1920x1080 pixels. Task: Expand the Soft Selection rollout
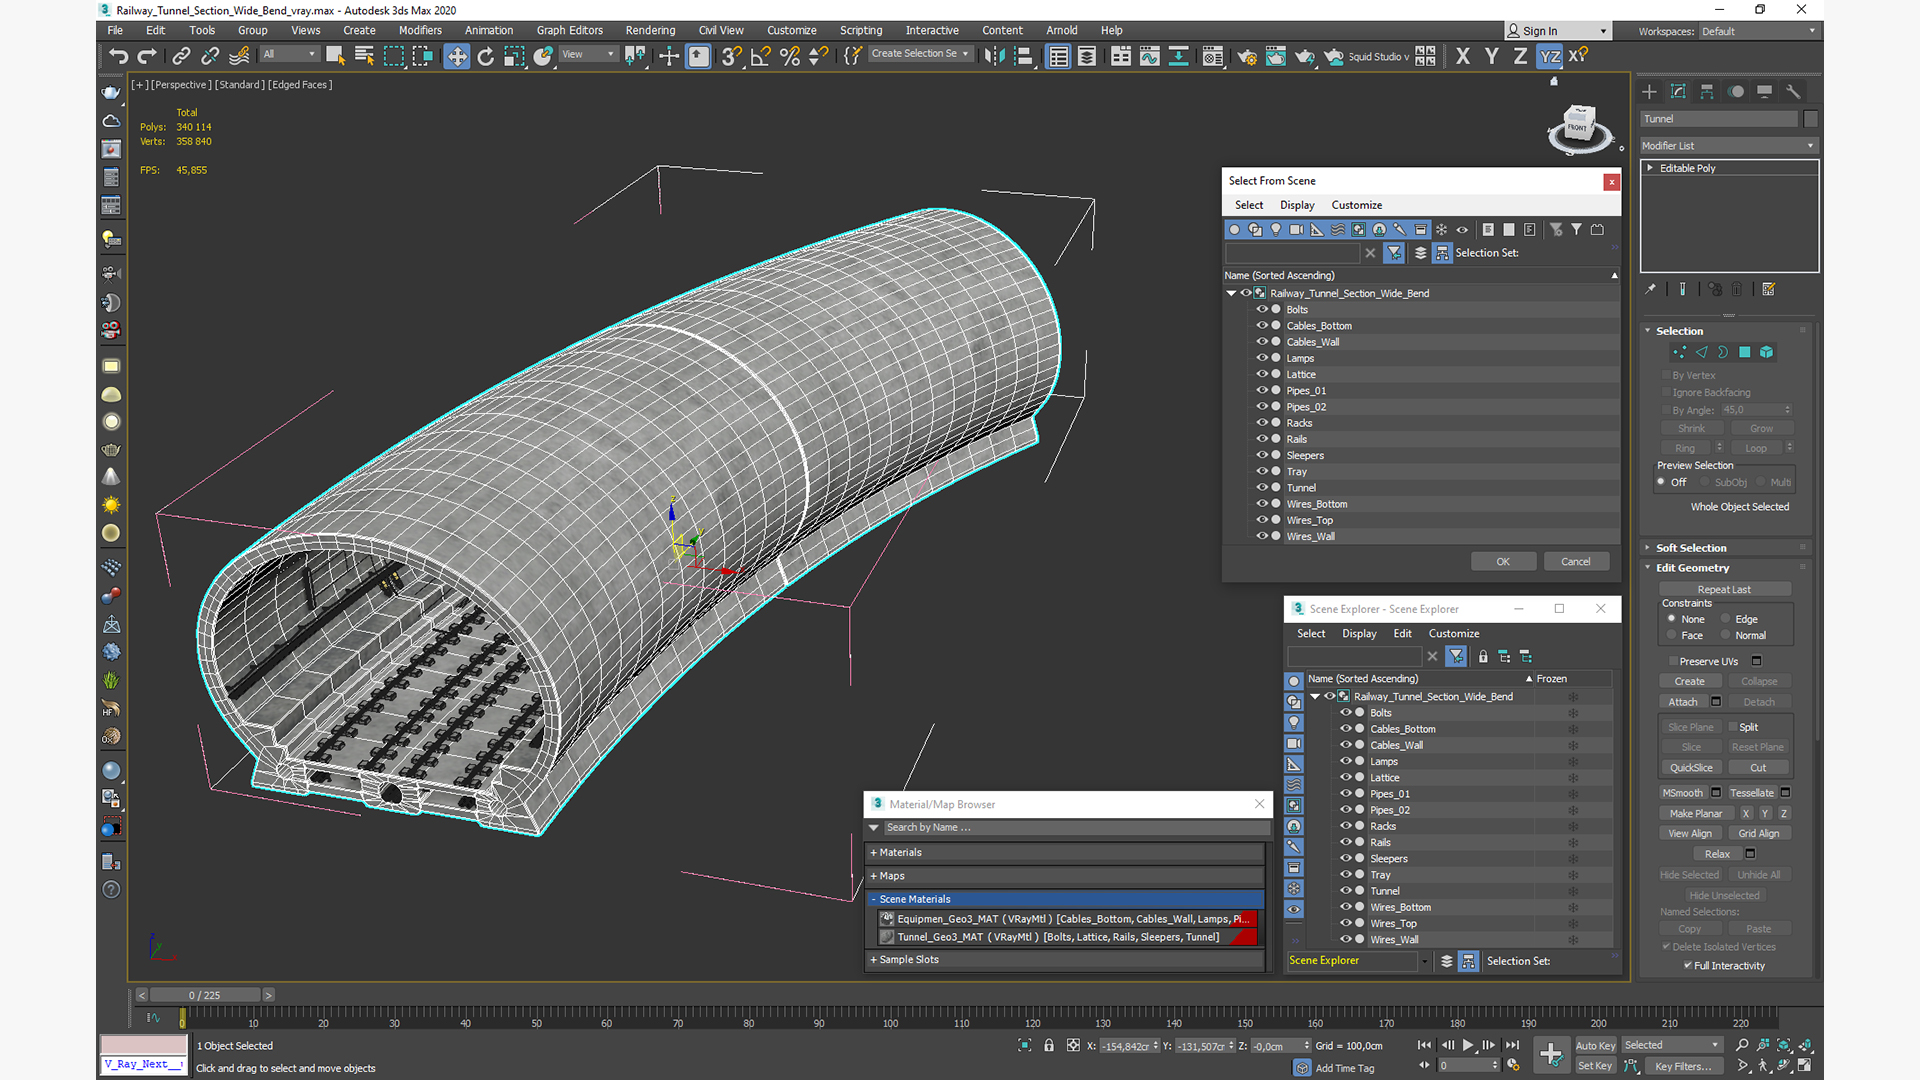1690,548
